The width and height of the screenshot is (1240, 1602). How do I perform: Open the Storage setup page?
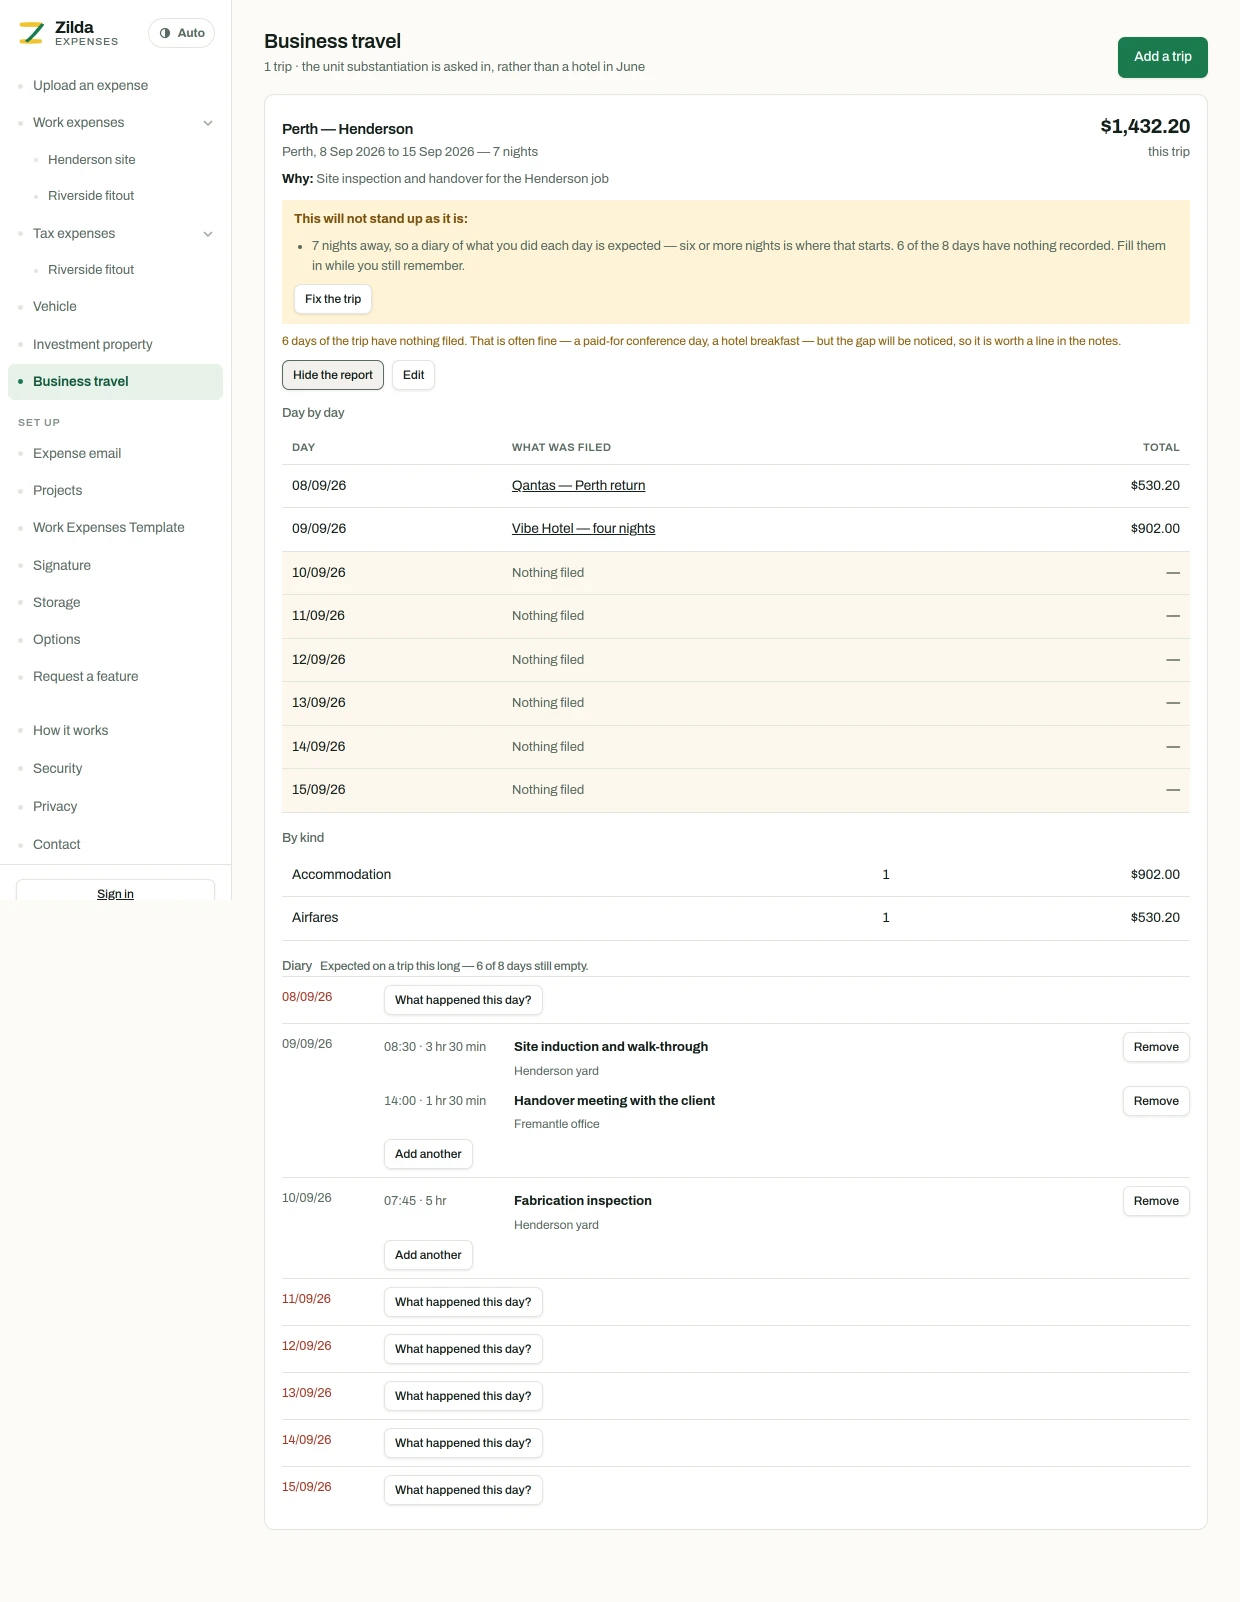[x=115, y=603]
